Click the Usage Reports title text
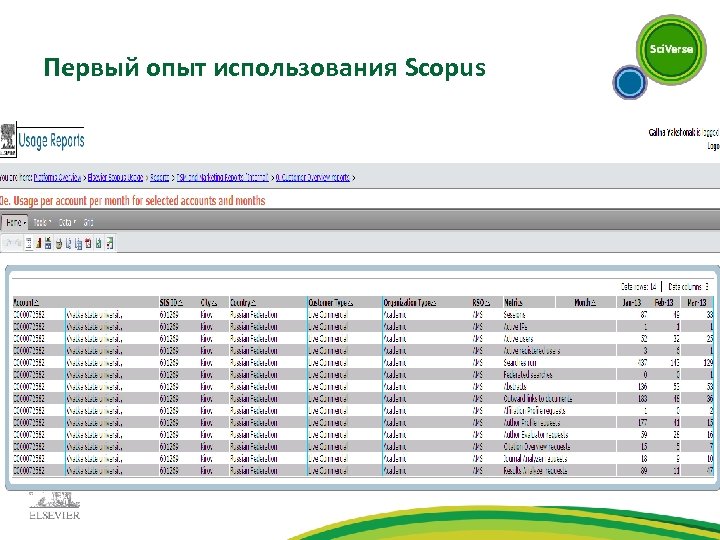This screenshot has width=720, height=540. coord(51,140)
